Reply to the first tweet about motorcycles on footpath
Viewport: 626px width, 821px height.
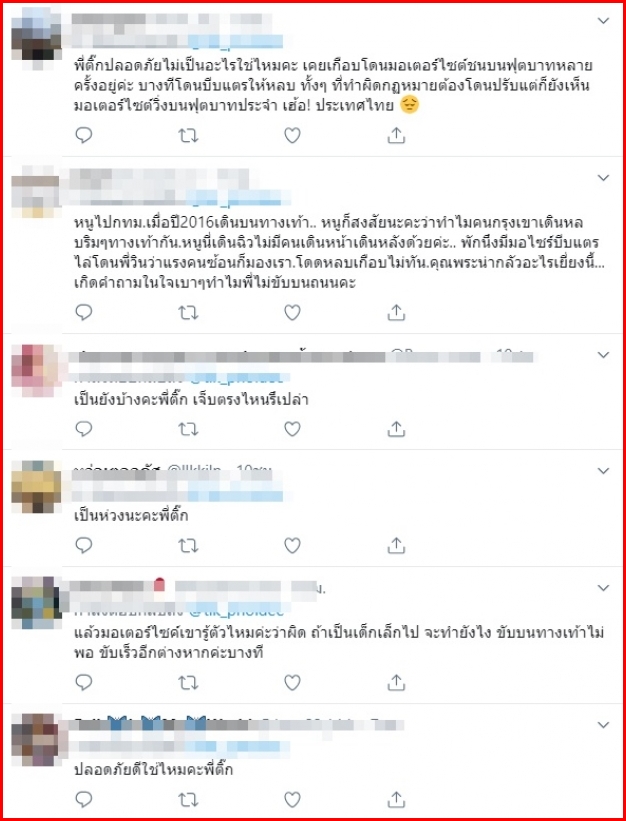(84, 136)
